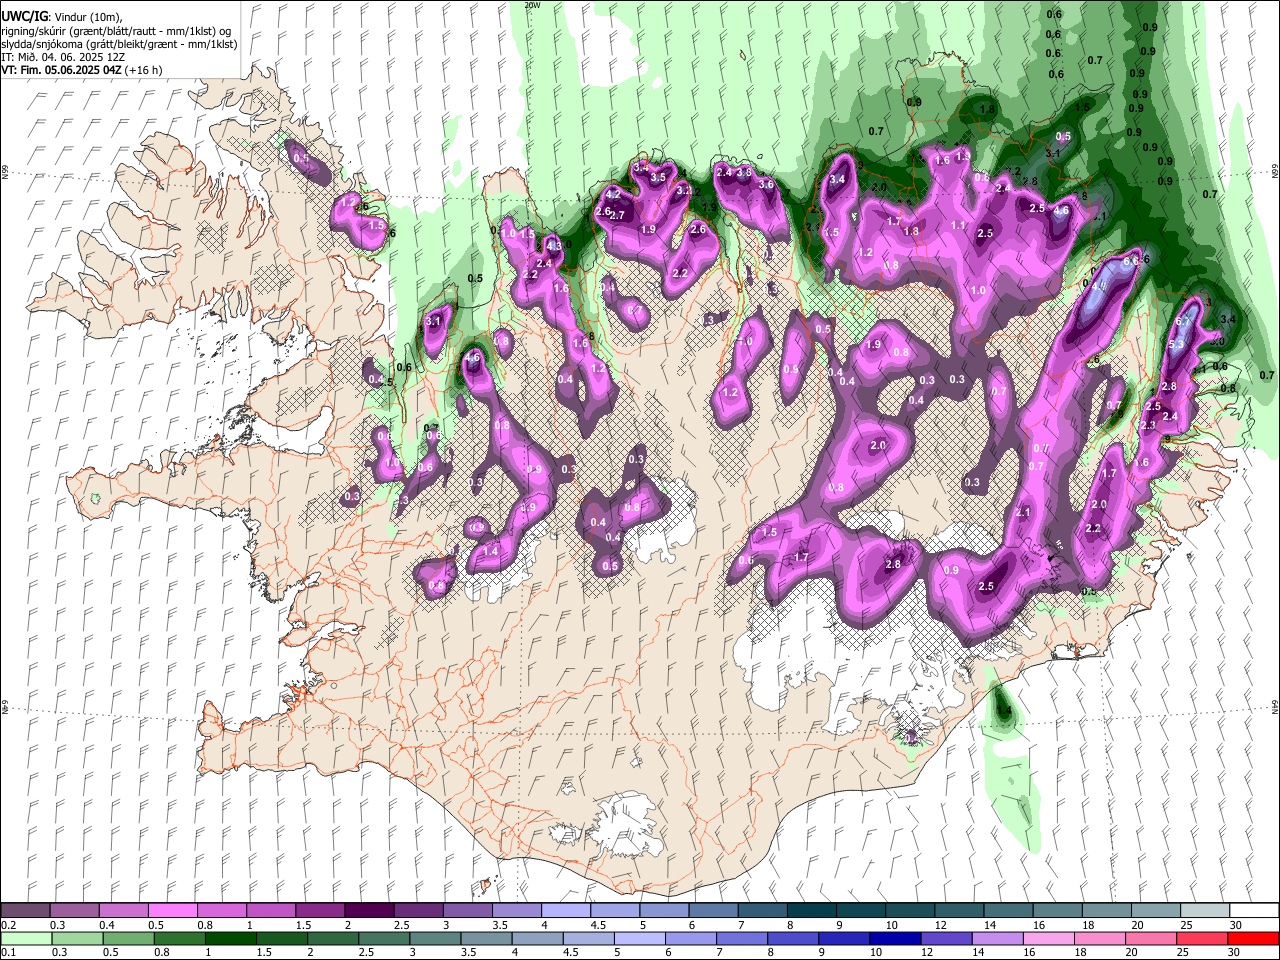Click the 0.2 label in the snow legend
Image resolution: width=1280 pixels, height=960 pixels.
click(7, 925)
